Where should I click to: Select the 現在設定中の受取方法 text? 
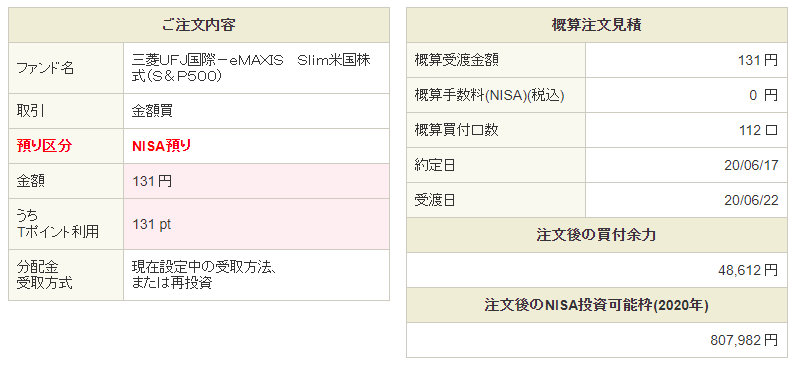point(204,267)
